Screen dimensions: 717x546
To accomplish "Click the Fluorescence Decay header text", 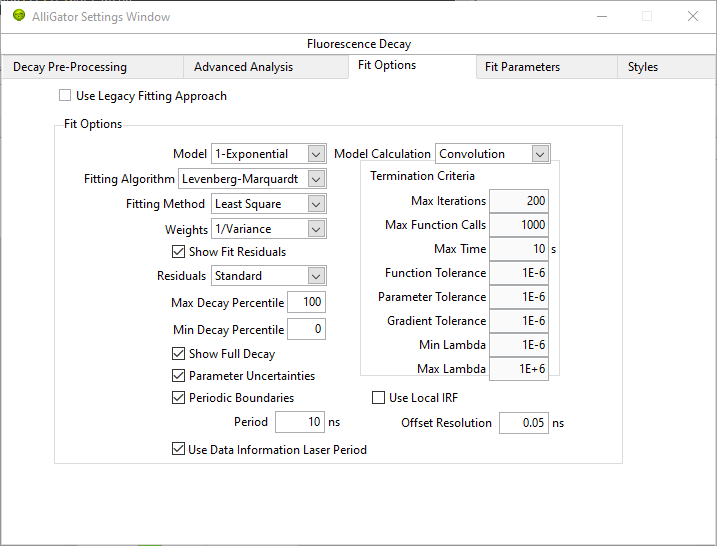I will [359, 44].
